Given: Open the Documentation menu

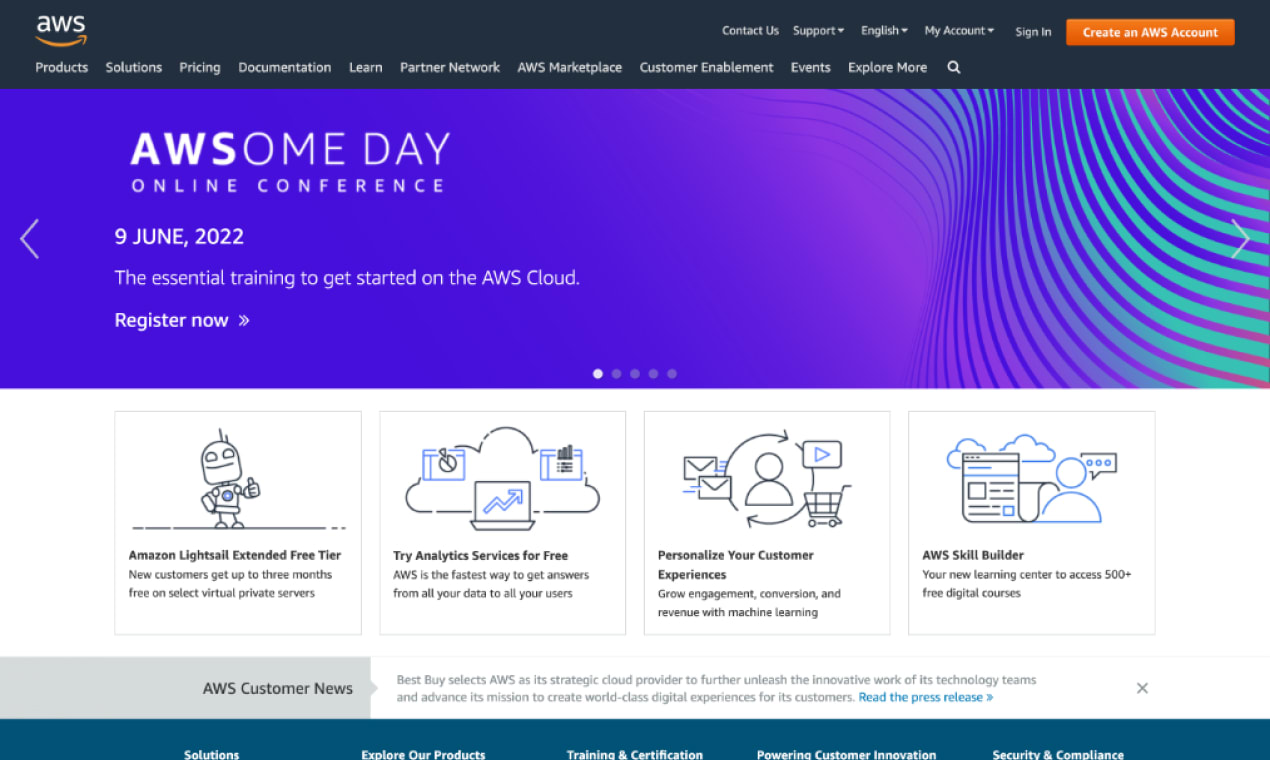Looking at the screenshot, I should coord(285,67).
